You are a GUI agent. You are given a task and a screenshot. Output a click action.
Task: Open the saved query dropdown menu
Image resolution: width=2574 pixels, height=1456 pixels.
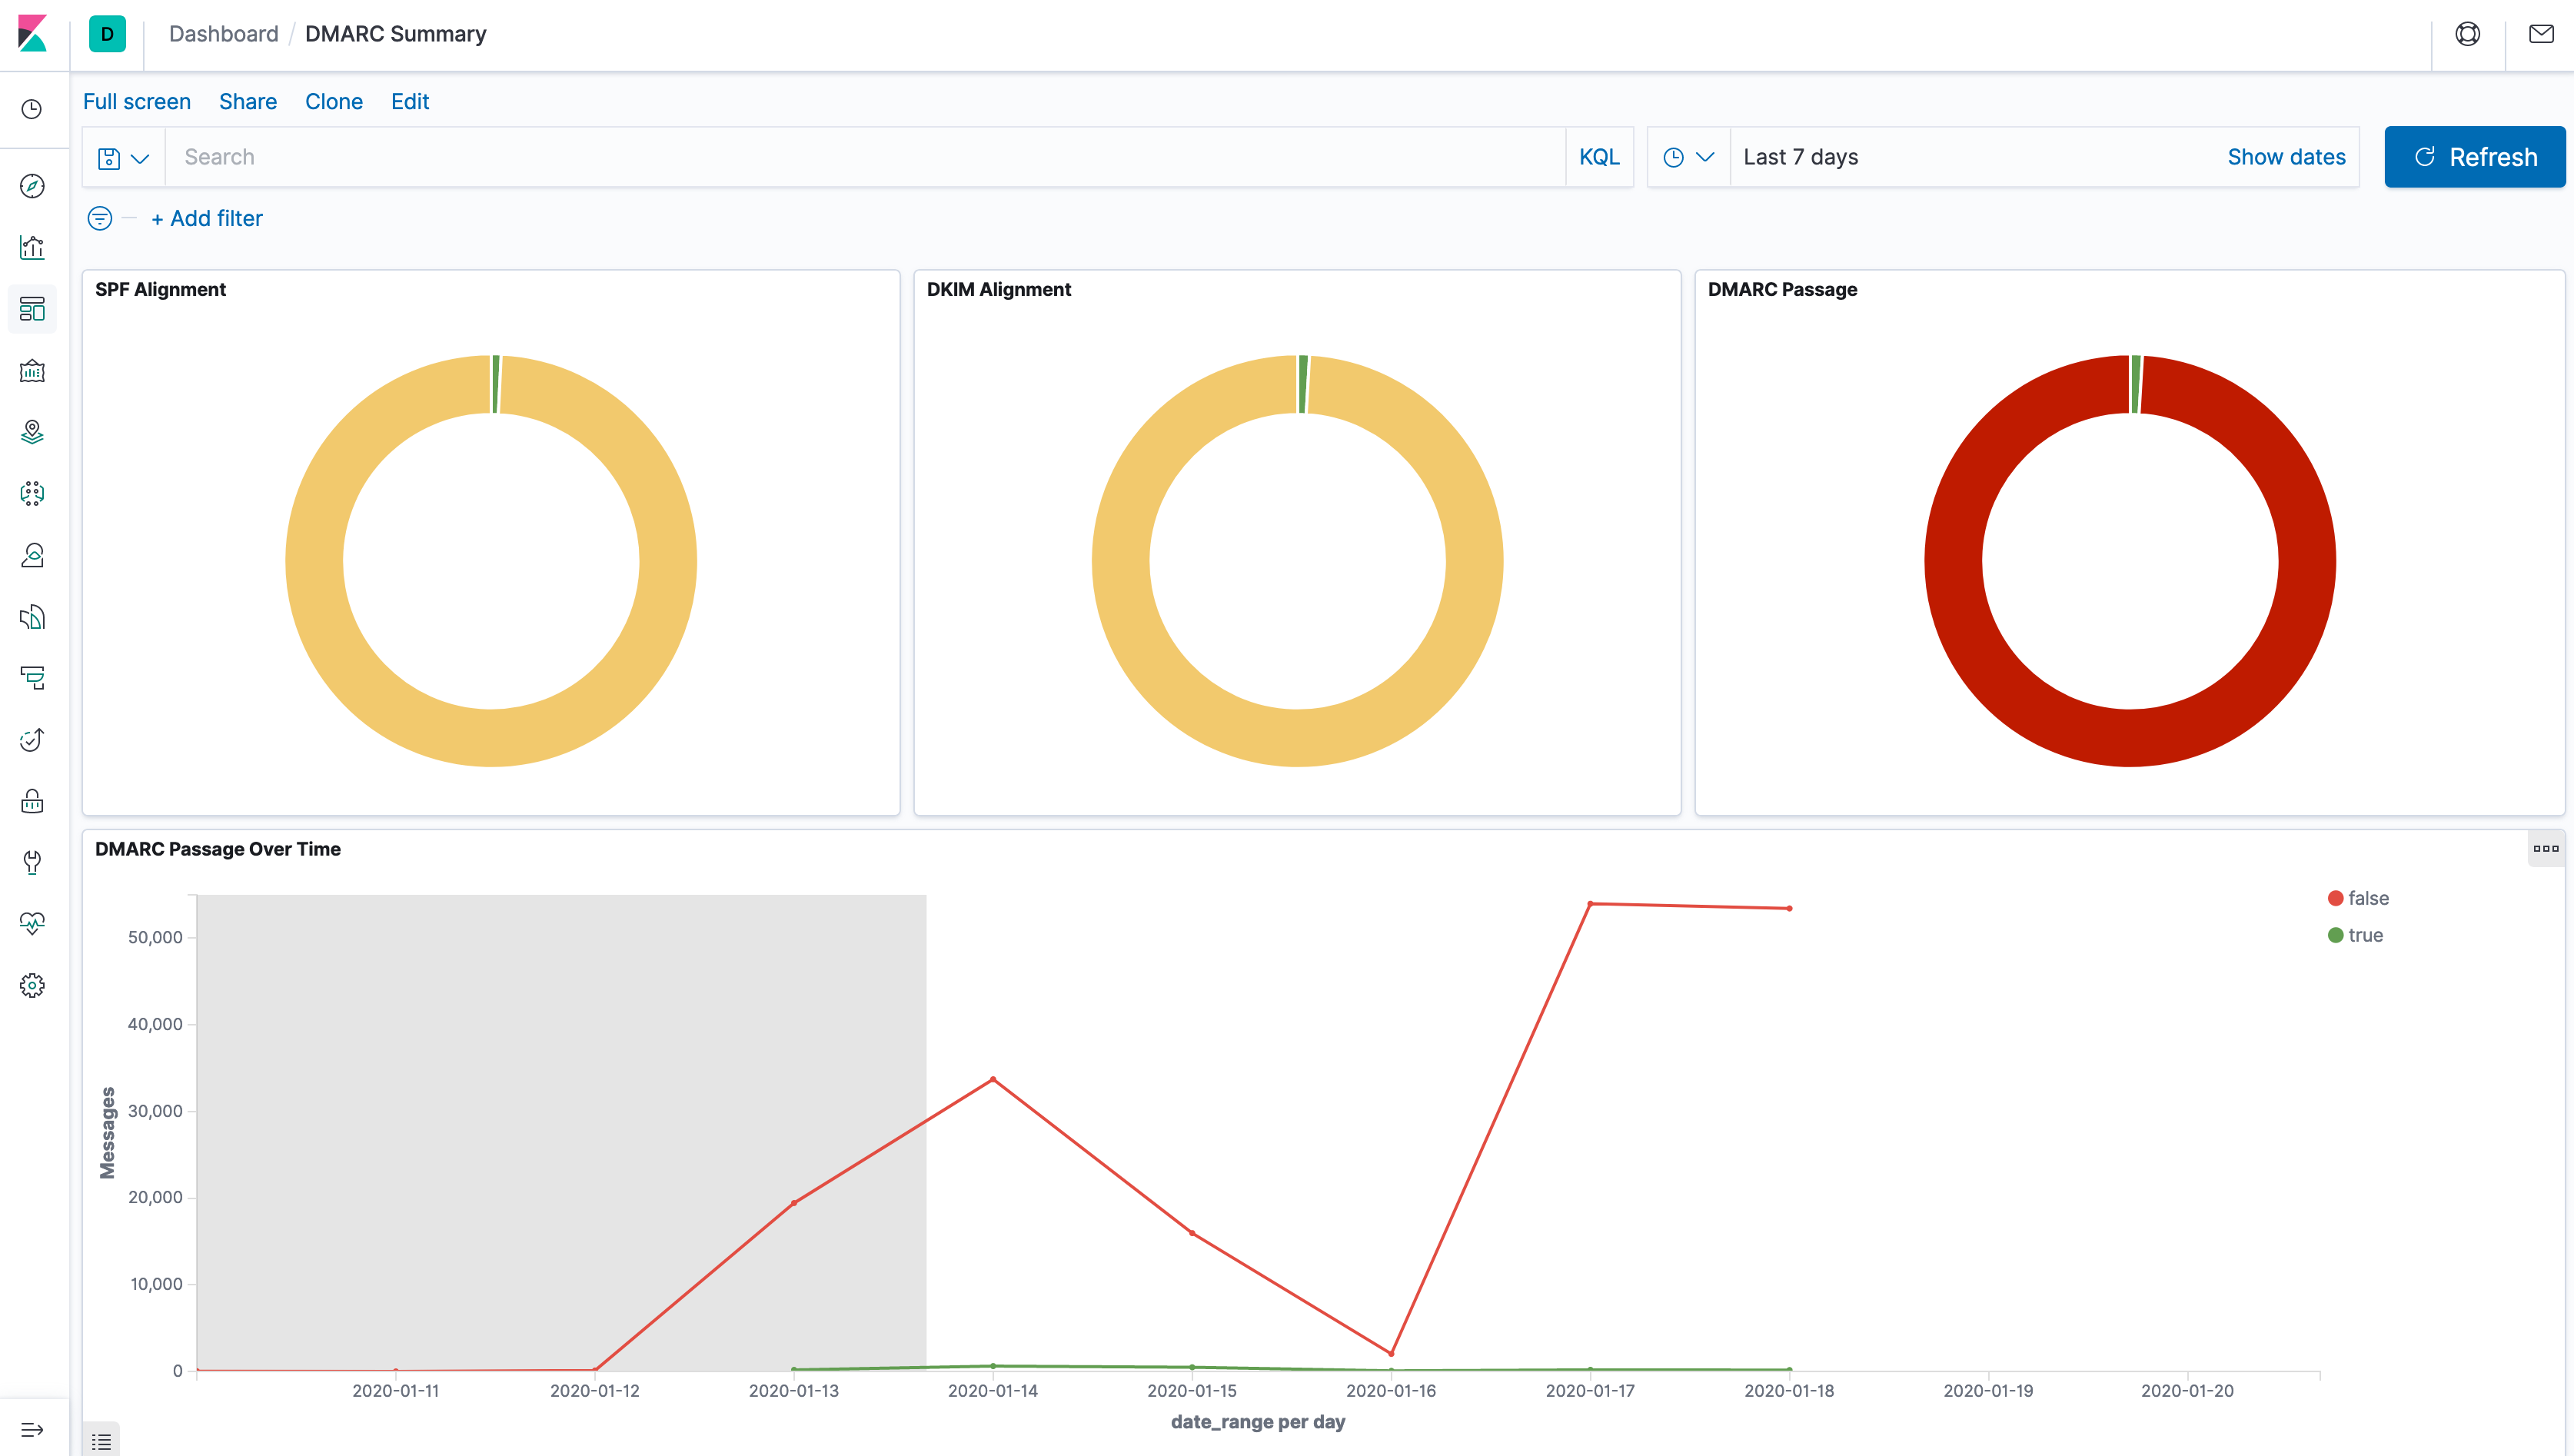pos(123,158)
